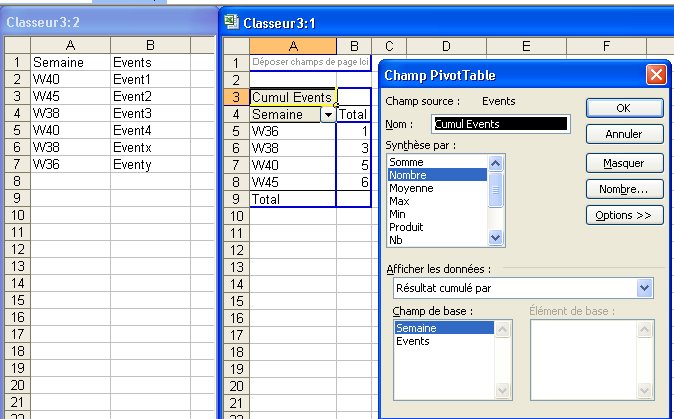Screen dimensions: 674x419
Task: Select the Cumul Events pivot cell
Action: 291,98
